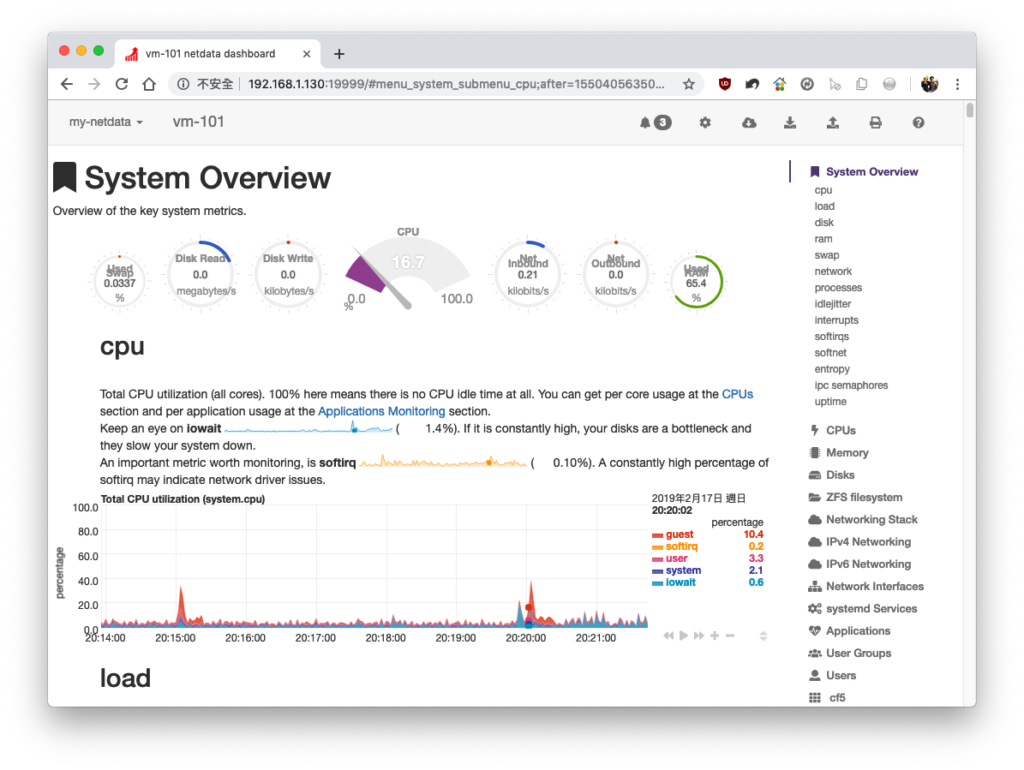1024x770 pixels.
Task: Click the site info security icon in address bar
Action: pyautogui.click(x=184, y=84)
